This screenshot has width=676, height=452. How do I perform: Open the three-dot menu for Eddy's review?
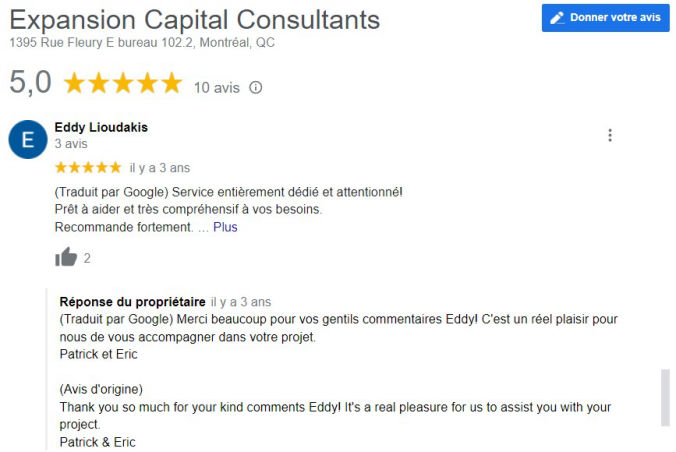[x=610, y=136]
